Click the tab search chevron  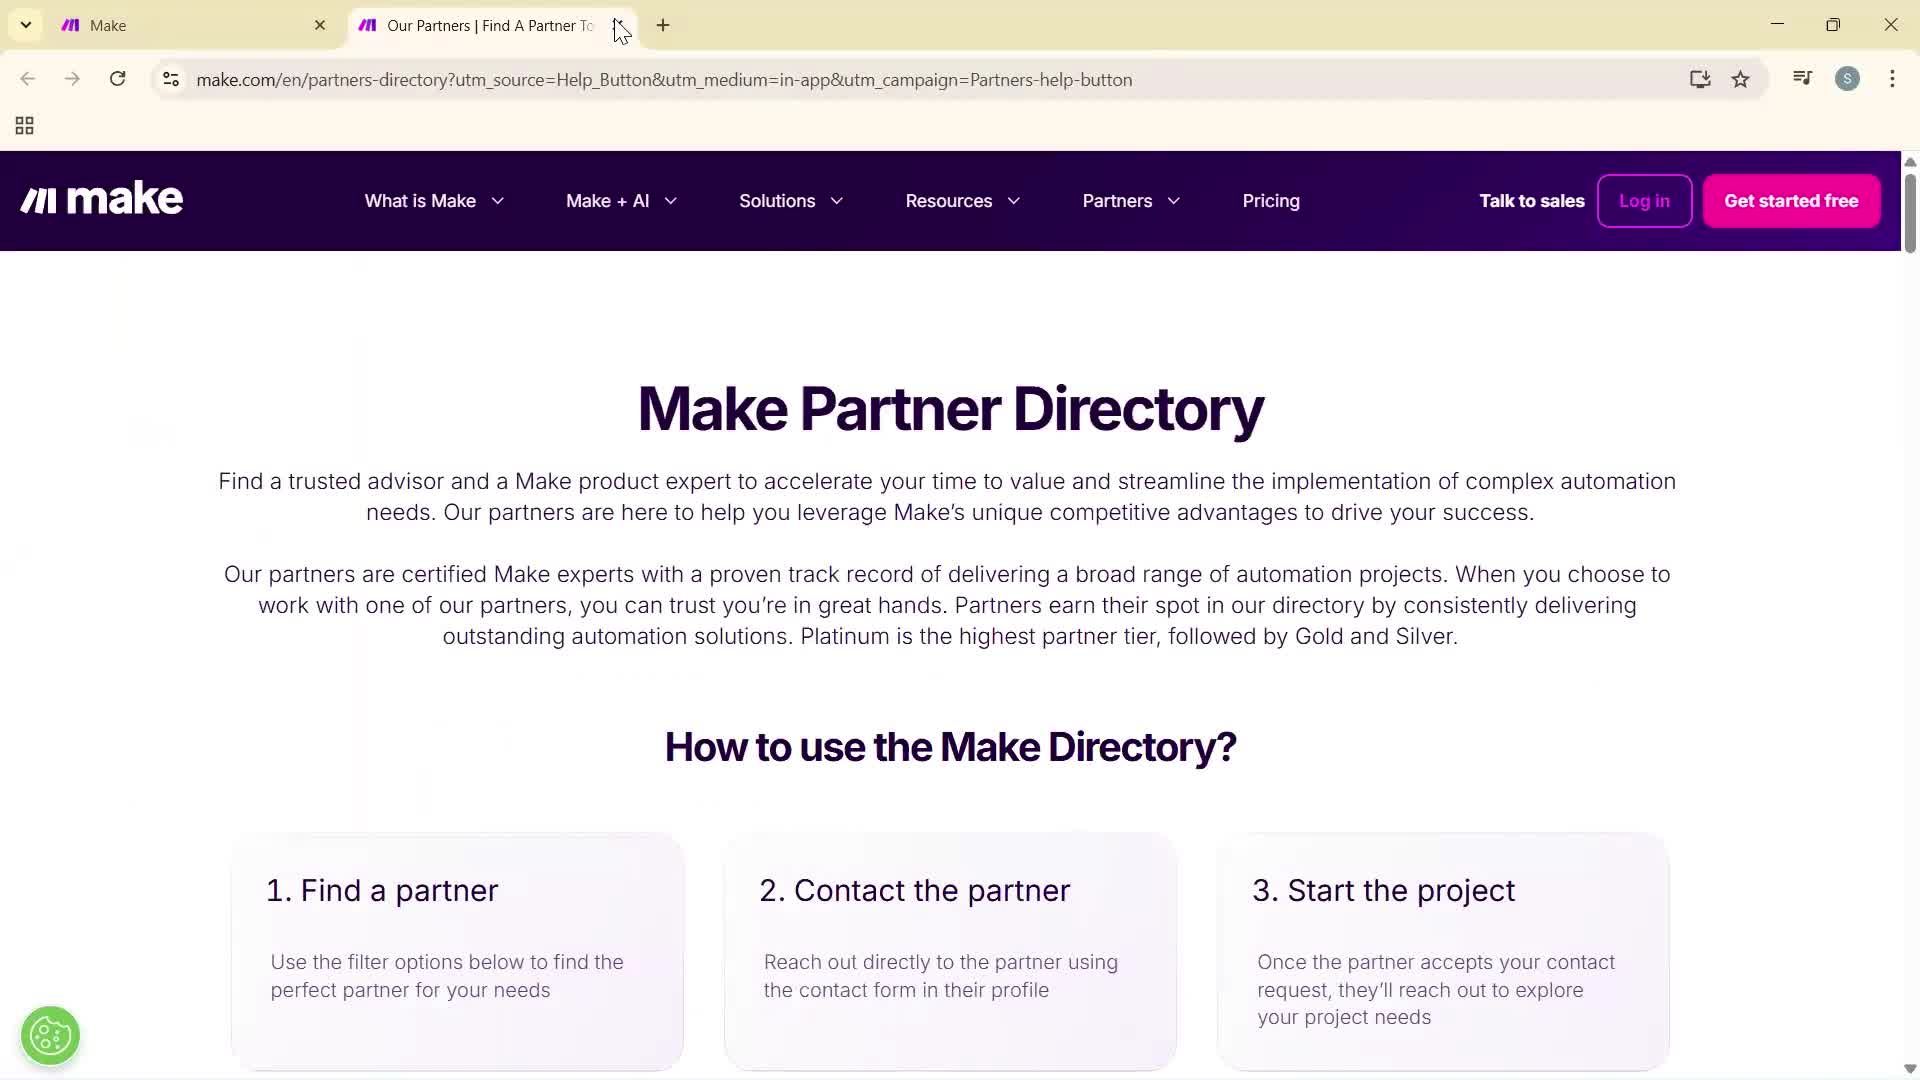tap(25, 25)
